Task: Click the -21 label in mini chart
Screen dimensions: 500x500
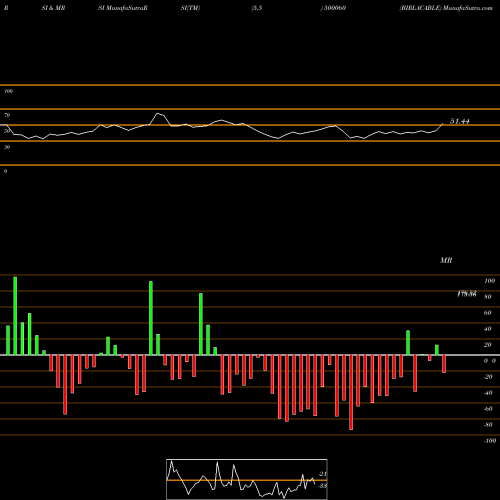Action: pos(322,474)
